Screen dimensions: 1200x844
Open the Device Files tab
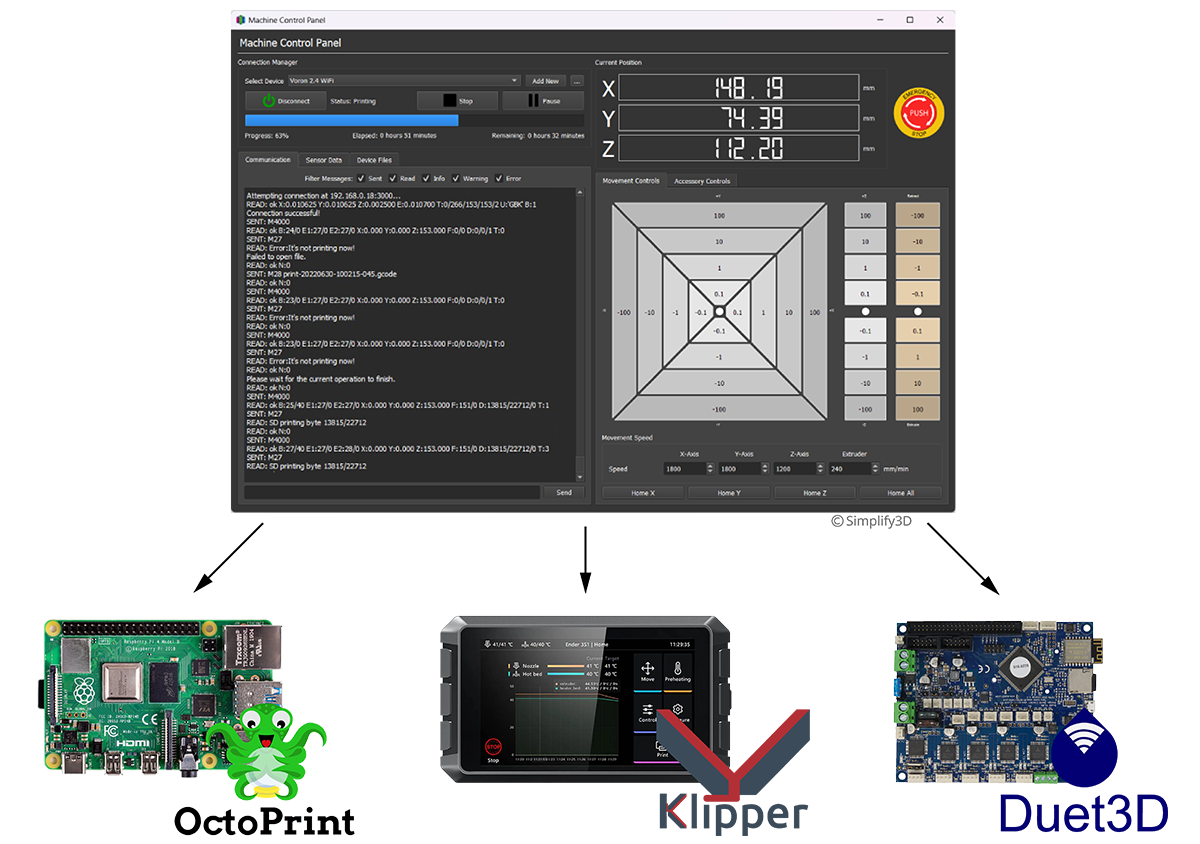tap(375, 159)
